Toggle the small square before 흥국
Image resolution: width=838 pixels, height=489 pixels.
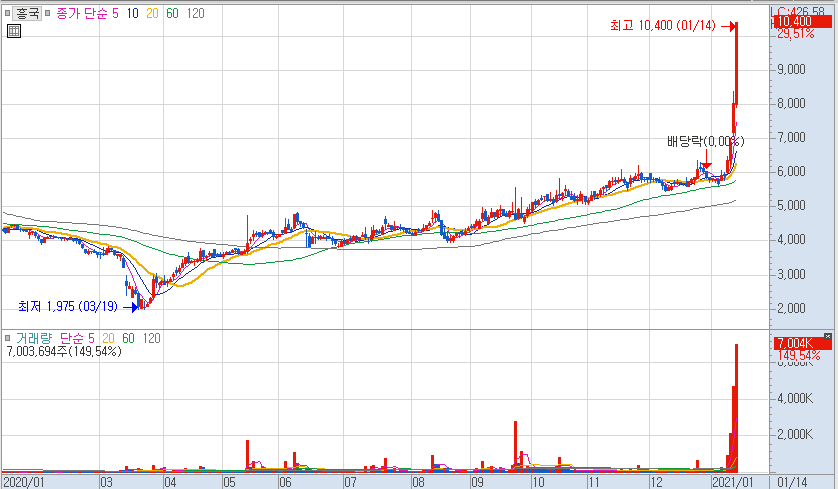[x=7, y=13]
